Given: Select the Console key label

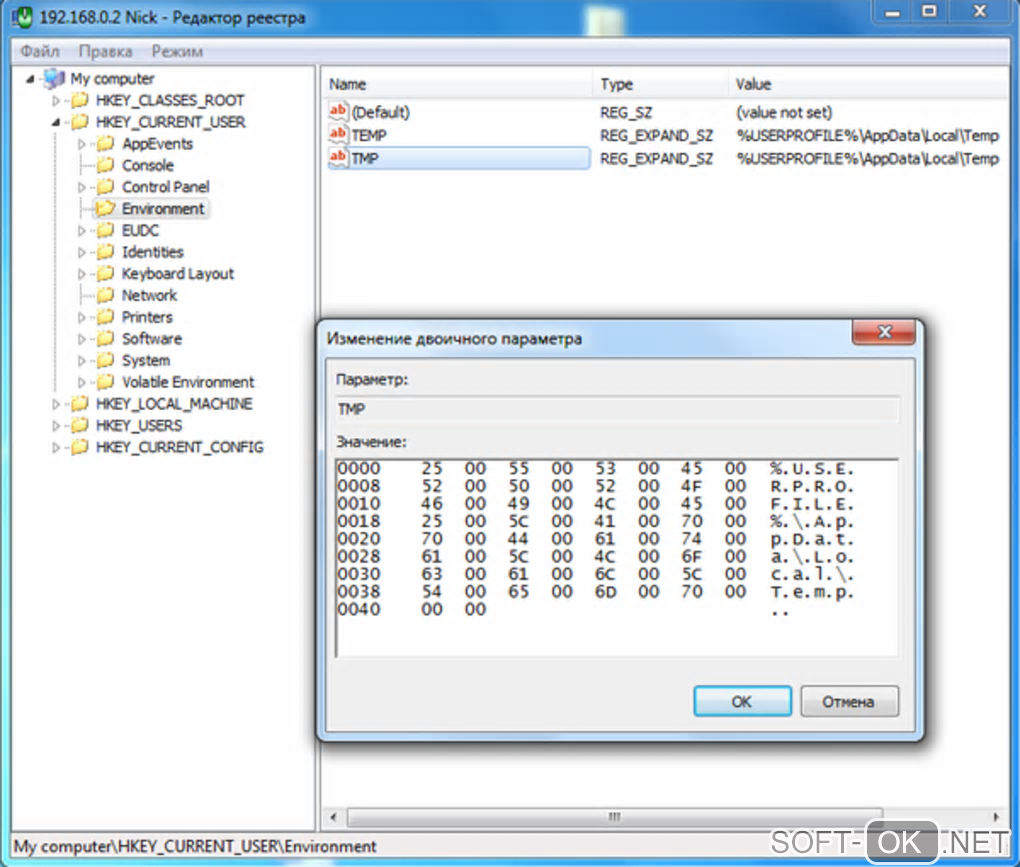Looking at the screenshot, I should click(x=148, y=165).
